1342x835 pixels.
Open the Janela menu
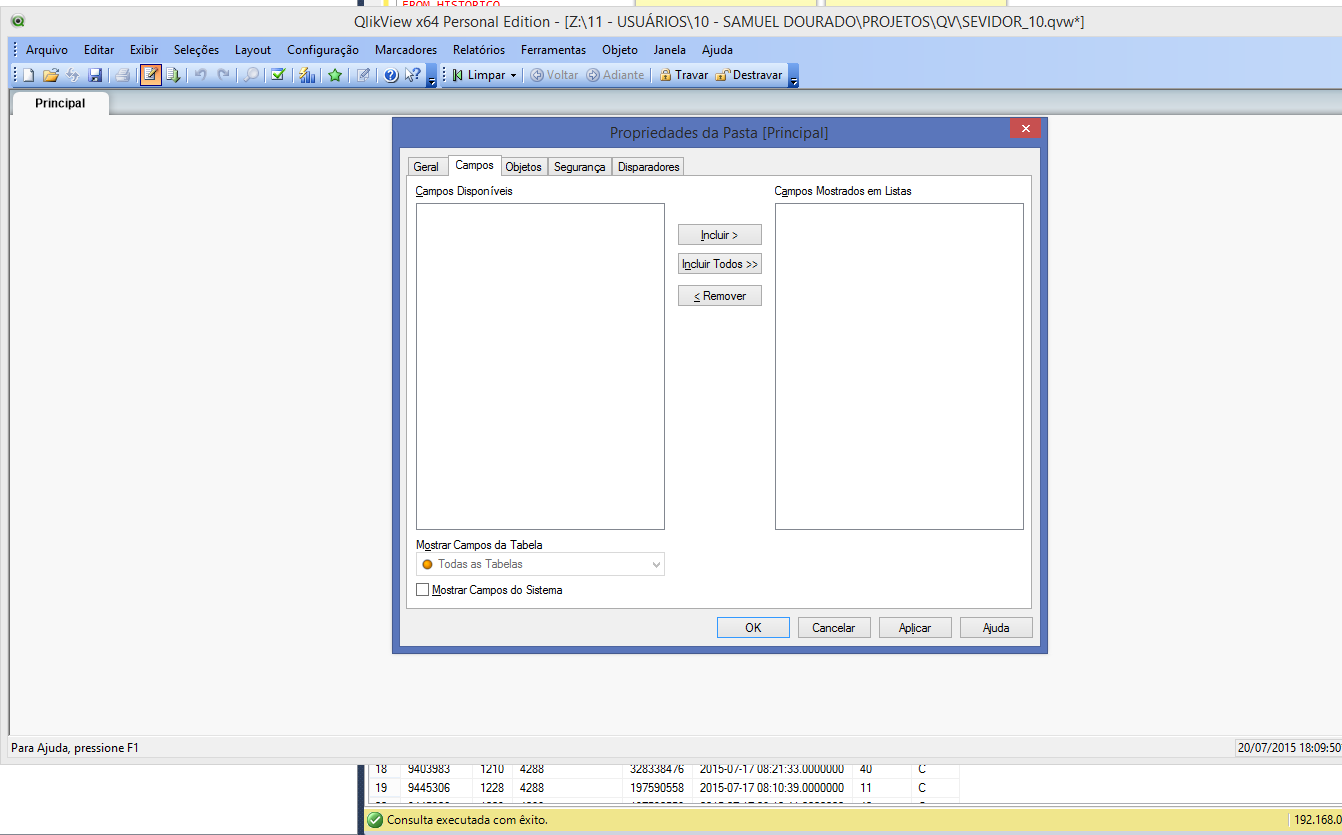pyautogui.click(x=670, y=49)
